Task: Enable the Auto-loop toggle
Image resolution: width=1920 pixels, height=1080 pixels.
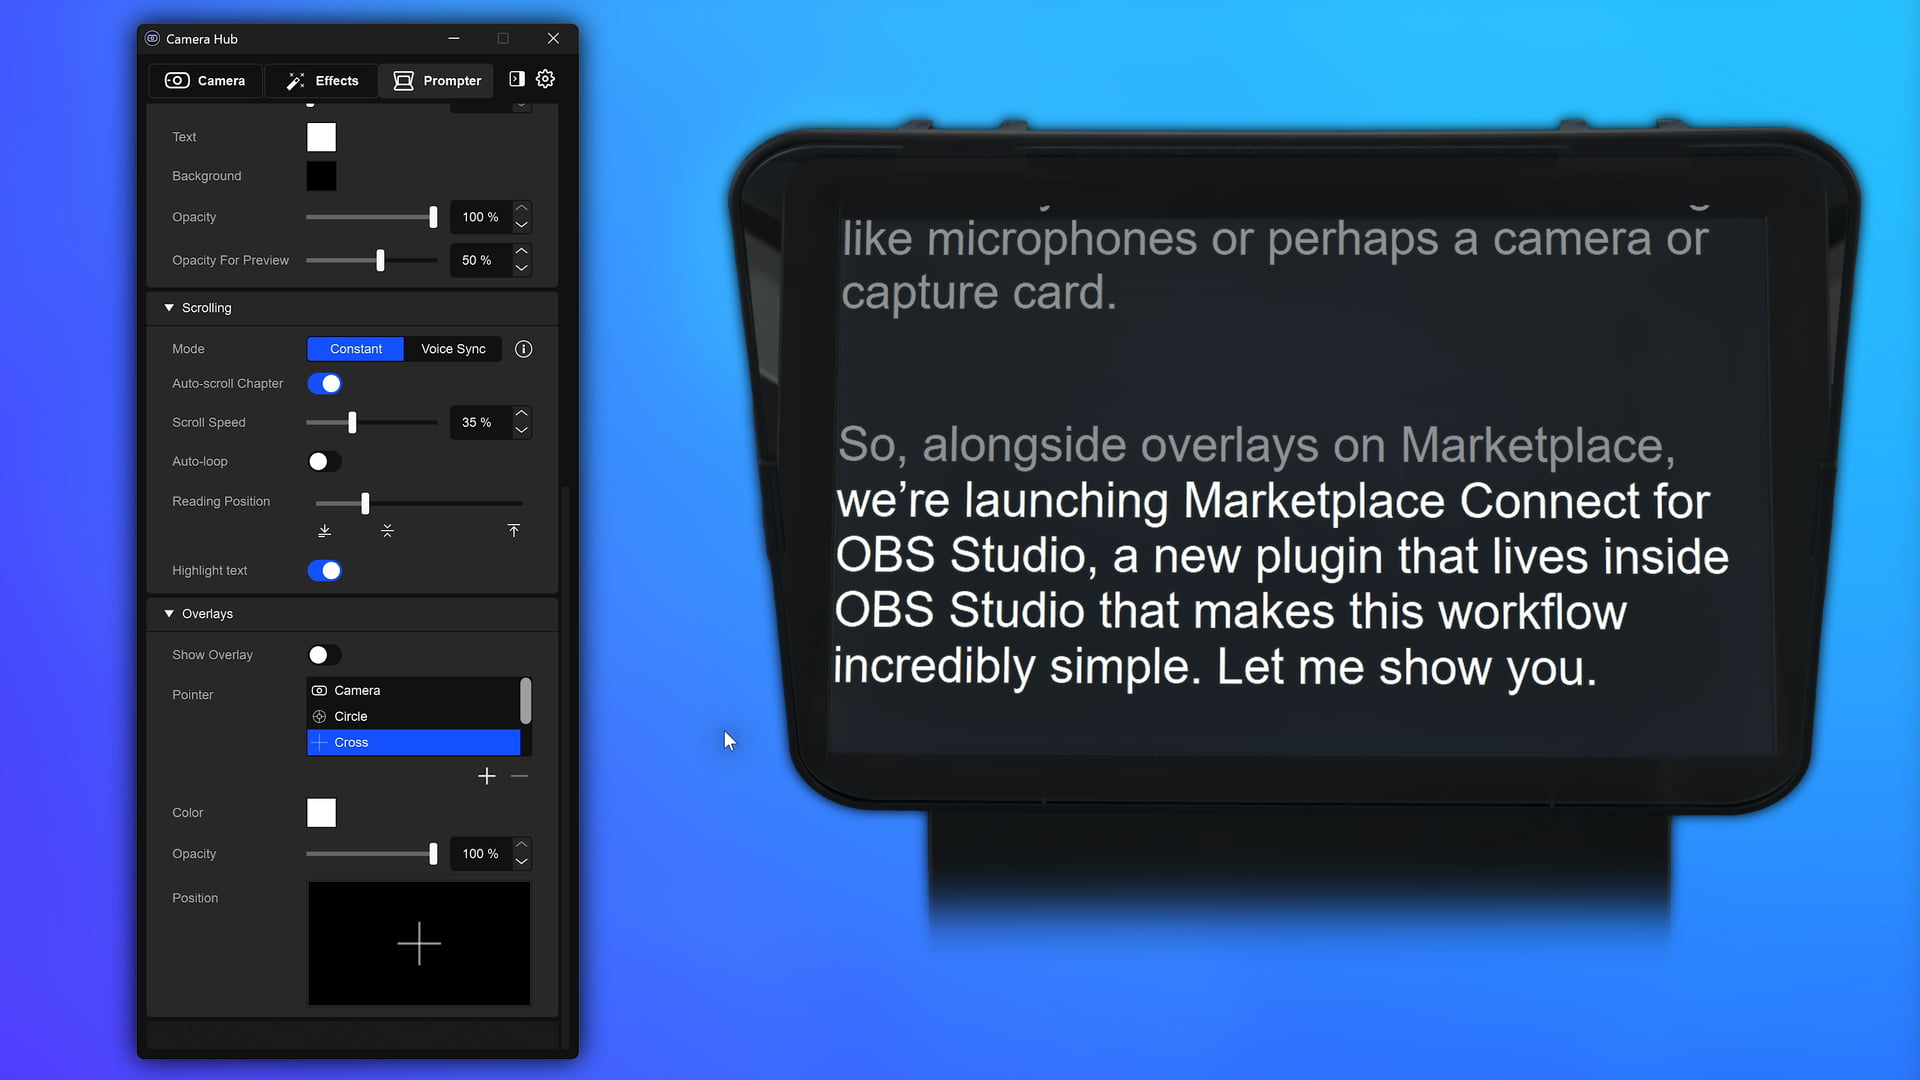Action: [324, 462]
